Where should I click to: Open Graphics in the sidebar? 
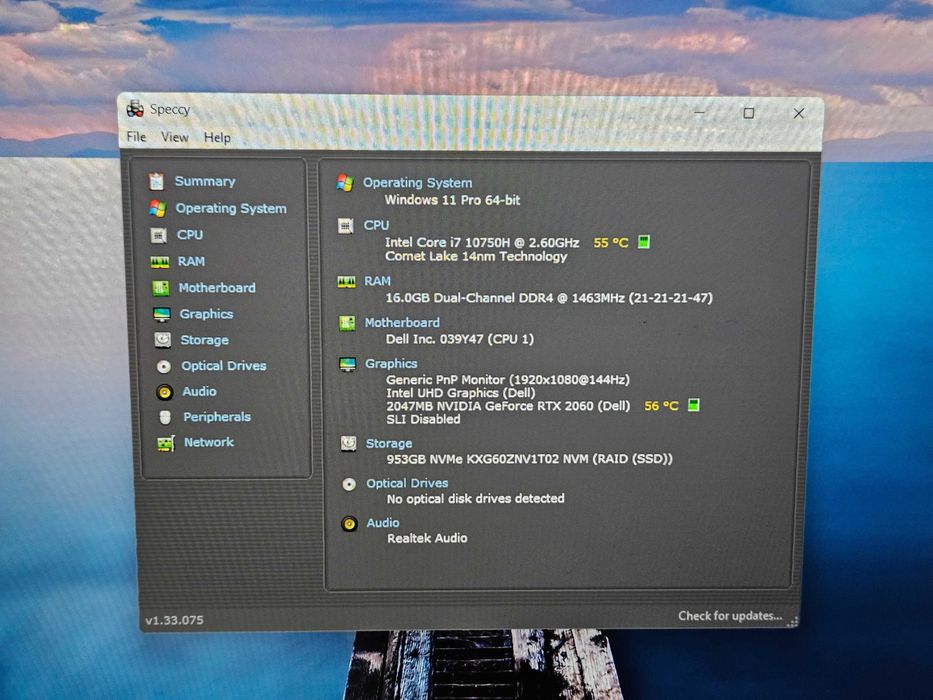coord(206,314)
